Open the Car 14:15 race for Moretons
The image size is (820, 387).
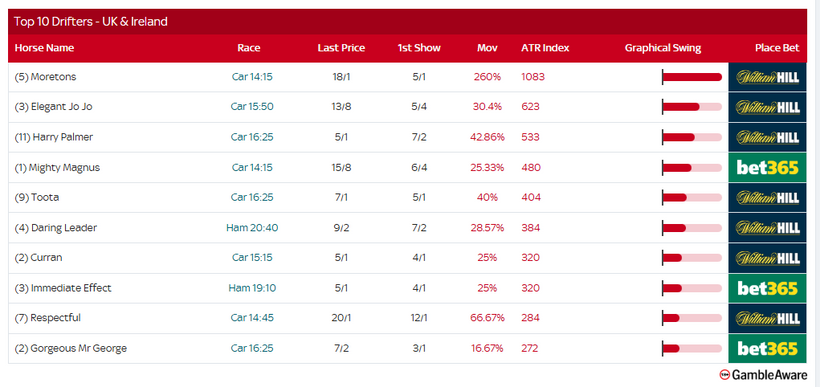pyautogui.click(x=252, y=77)
